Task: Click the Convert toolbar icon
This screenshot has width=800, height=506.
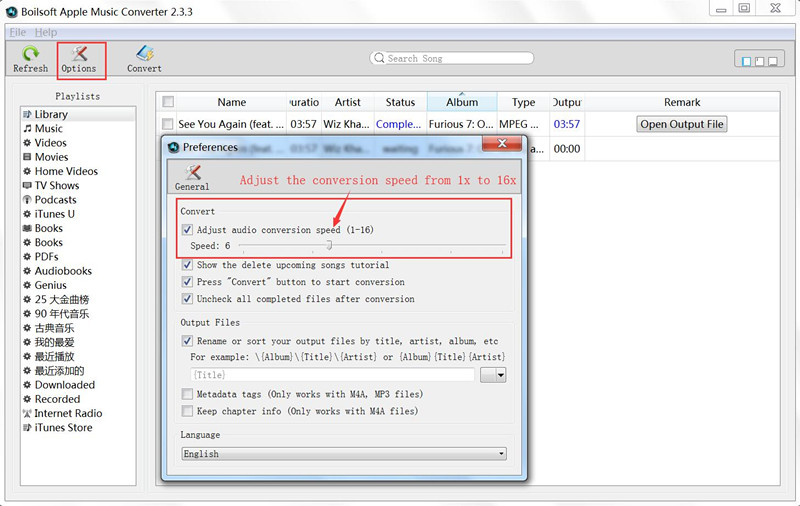Action: 145,54
